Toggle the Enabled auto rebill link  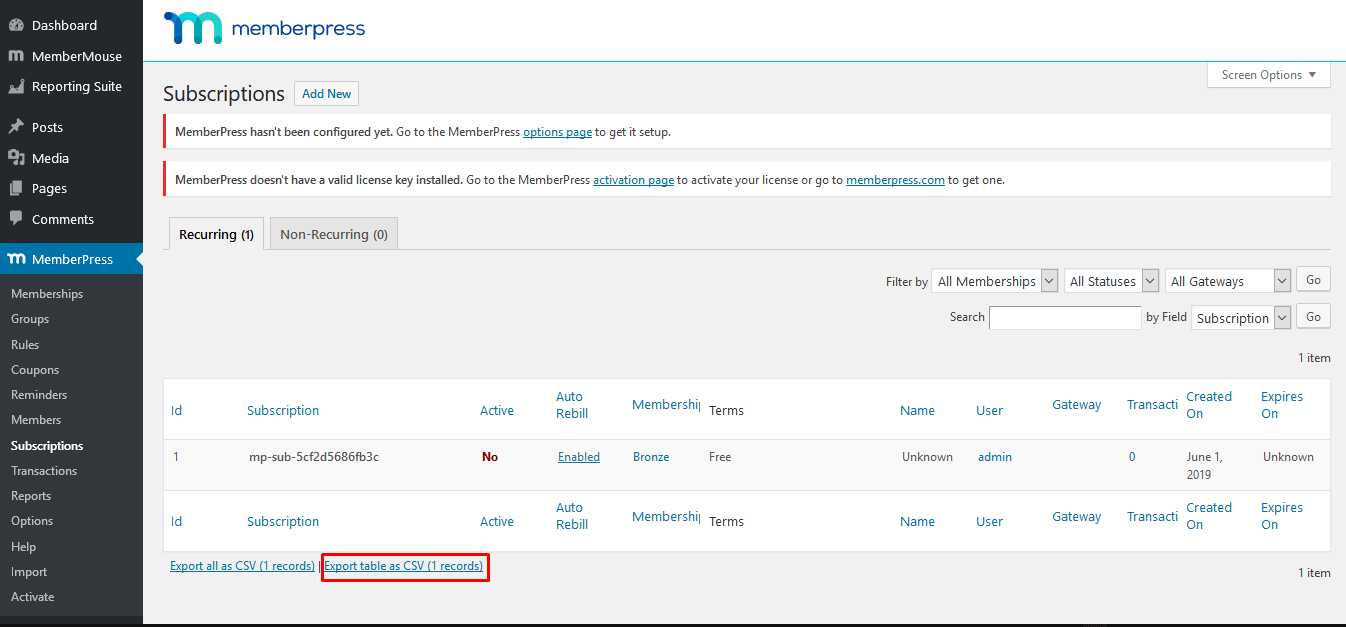click(x=578, y=457)
